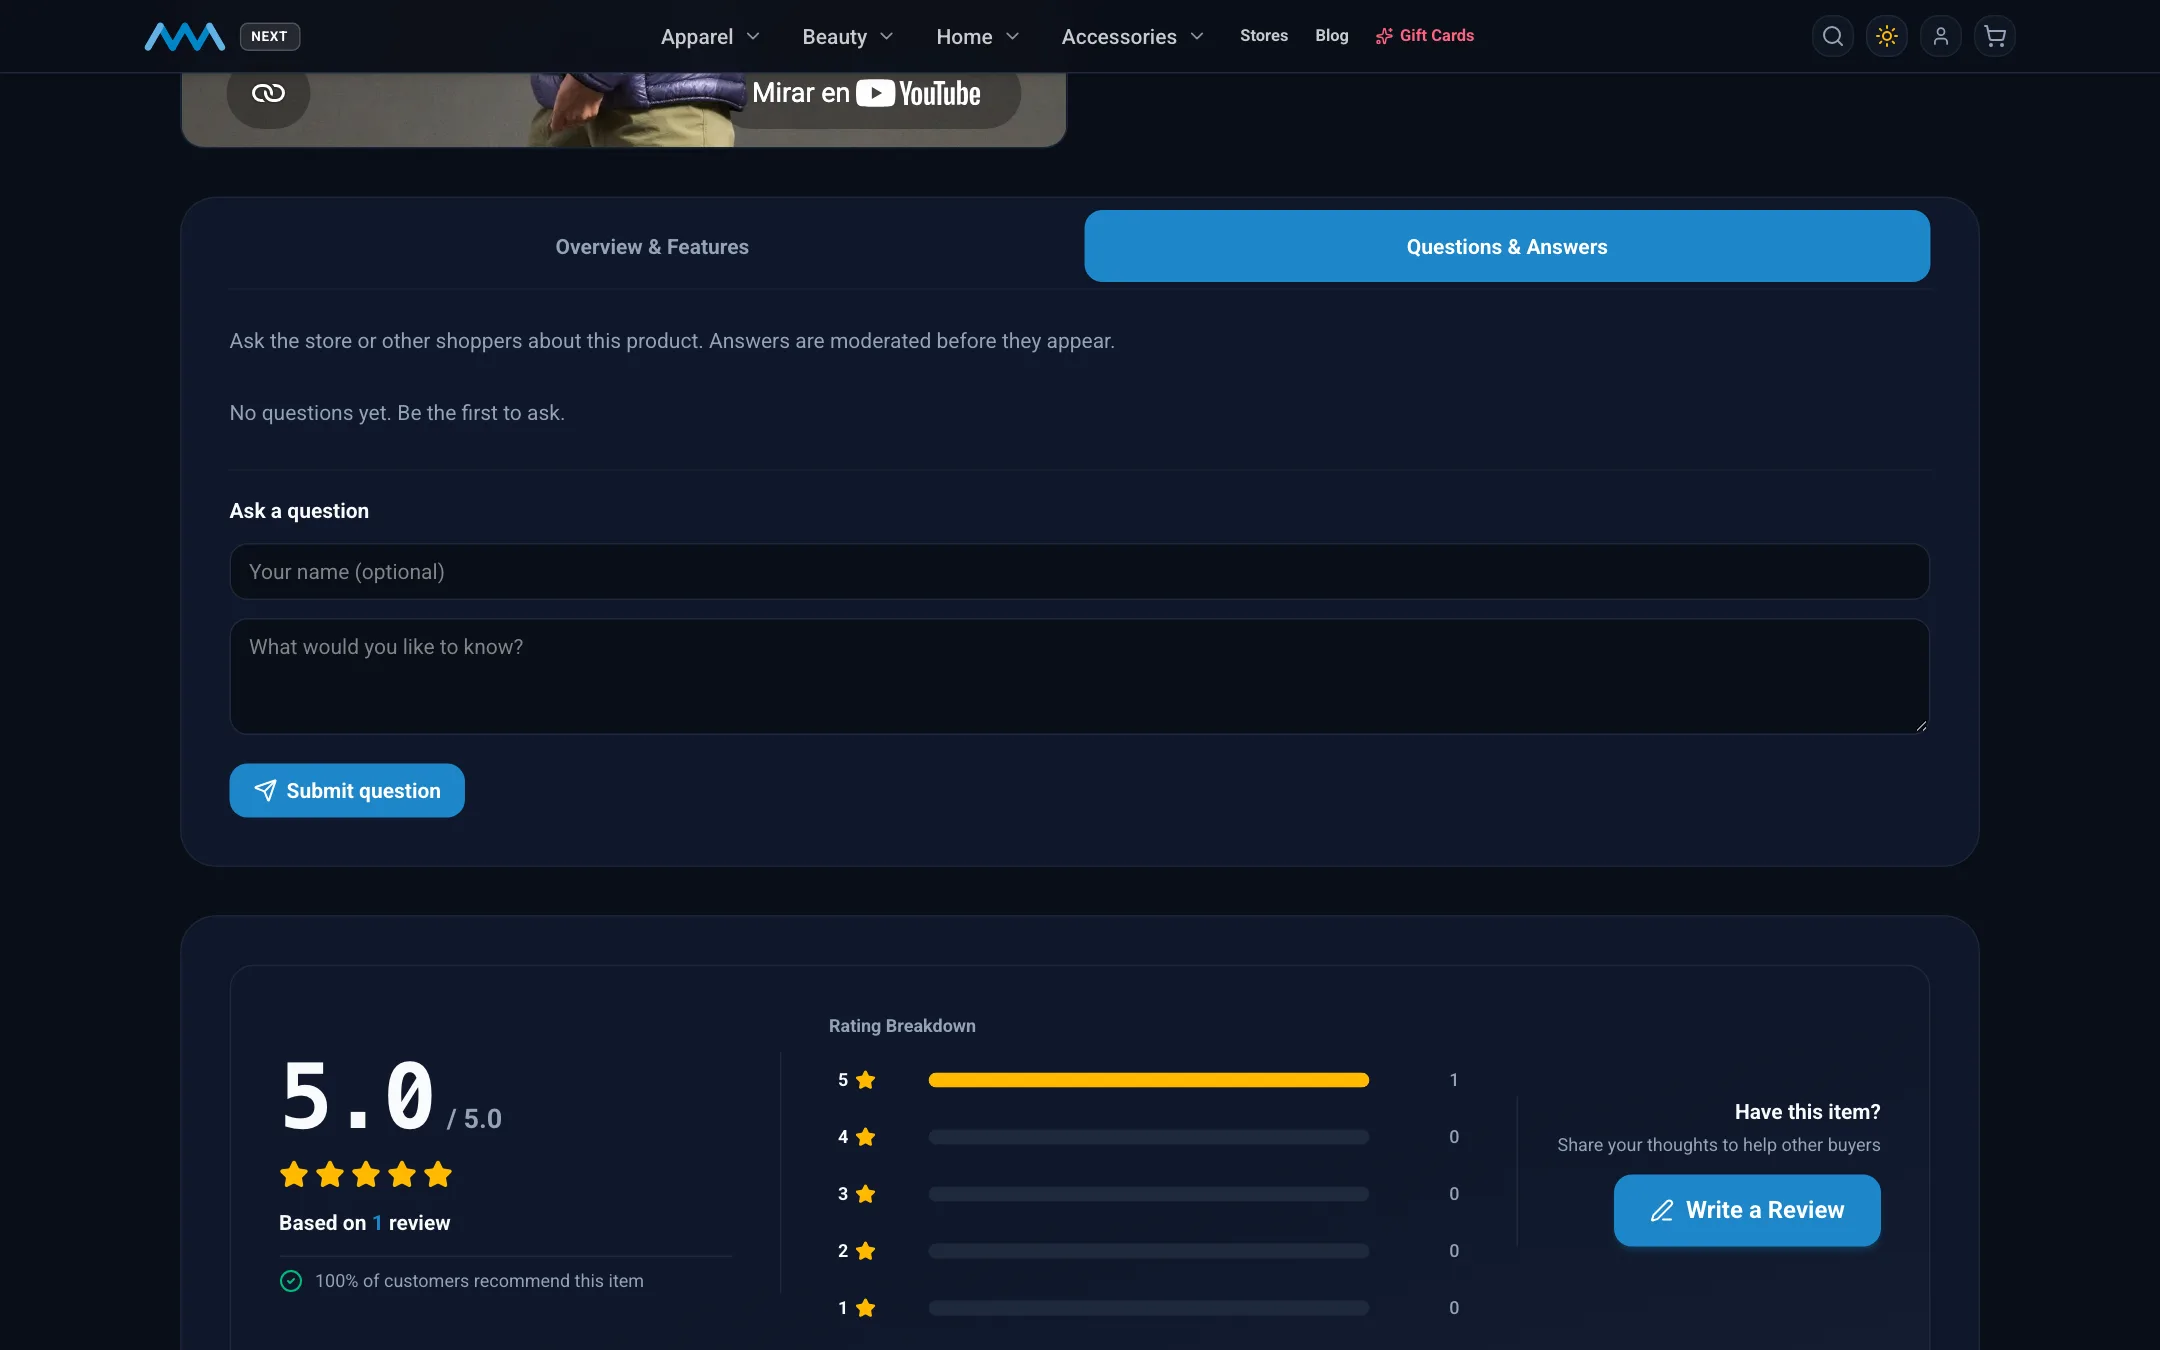The width and height of the screenshot is (2160, 1350).
Task: Click the five gold stars under the 5.0 score
Action: point(366,1174)
